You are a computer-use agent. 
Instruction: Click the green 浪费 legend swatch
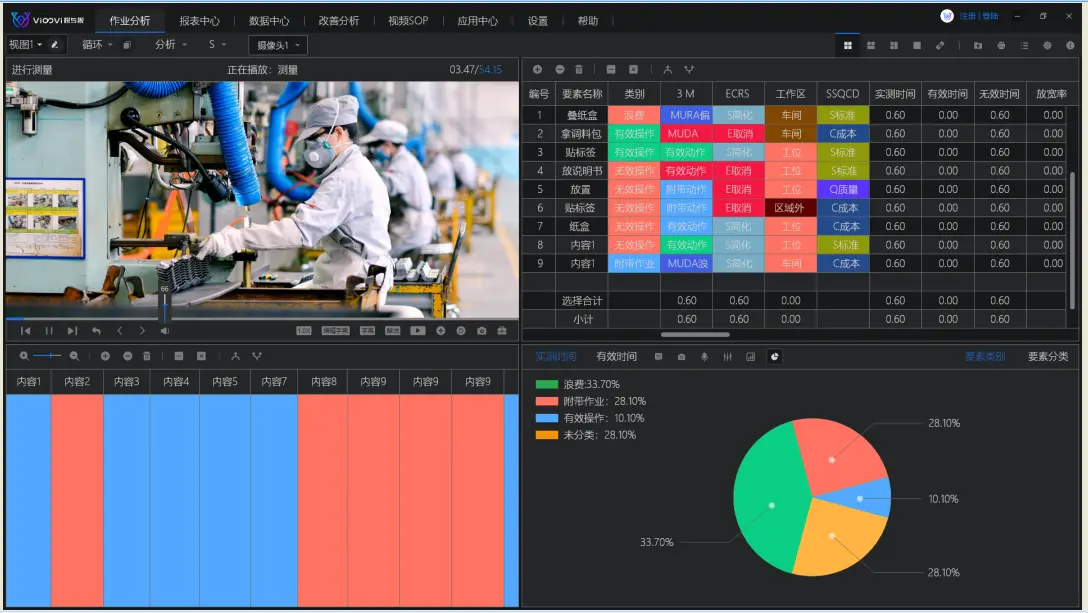(547, 384)
